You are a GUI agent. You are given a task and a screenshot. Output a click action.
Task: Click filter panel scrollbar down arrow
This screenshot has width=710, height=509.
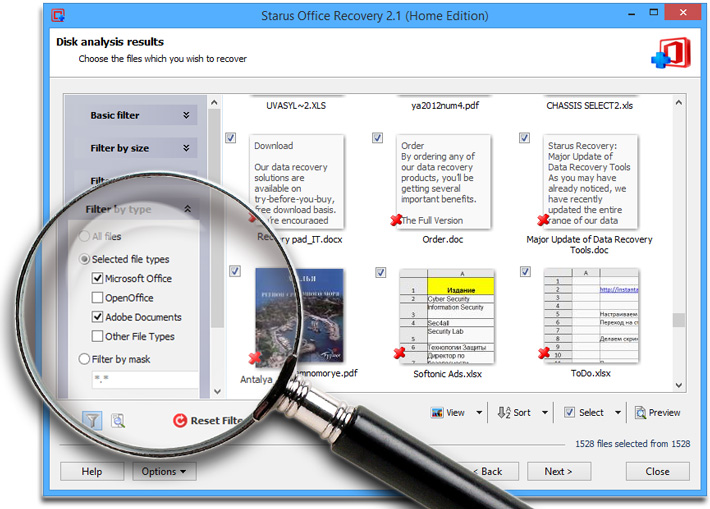click(x=217, y=391)
